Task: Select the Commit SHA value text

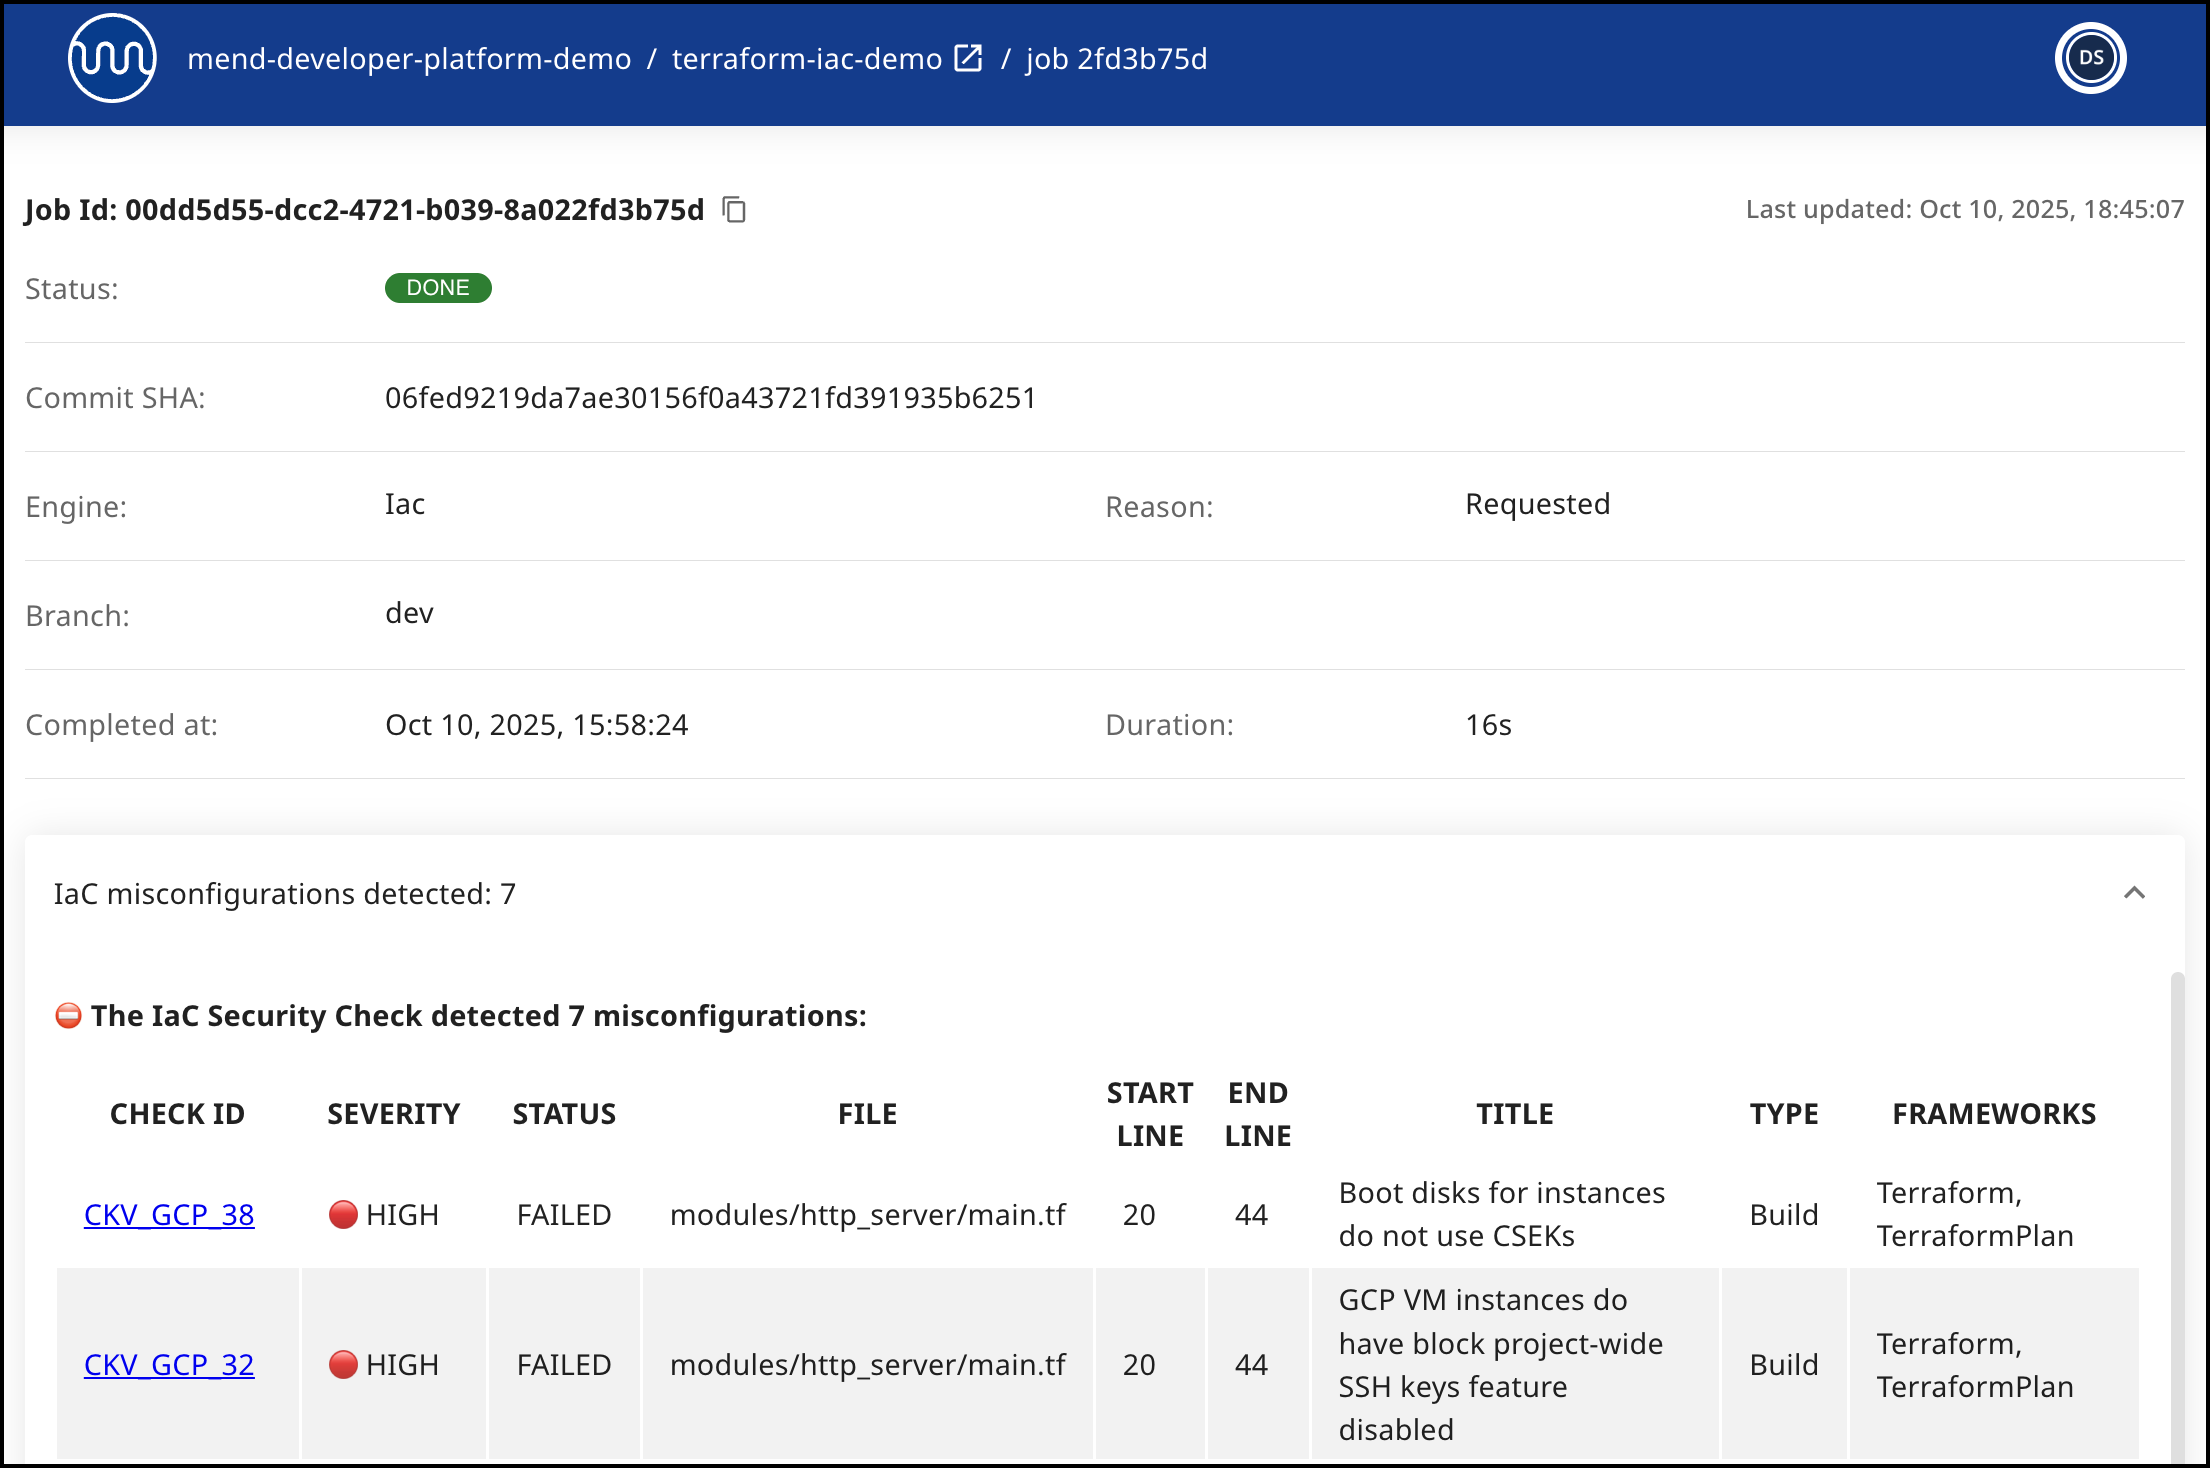Action: (x=711, y=398)
